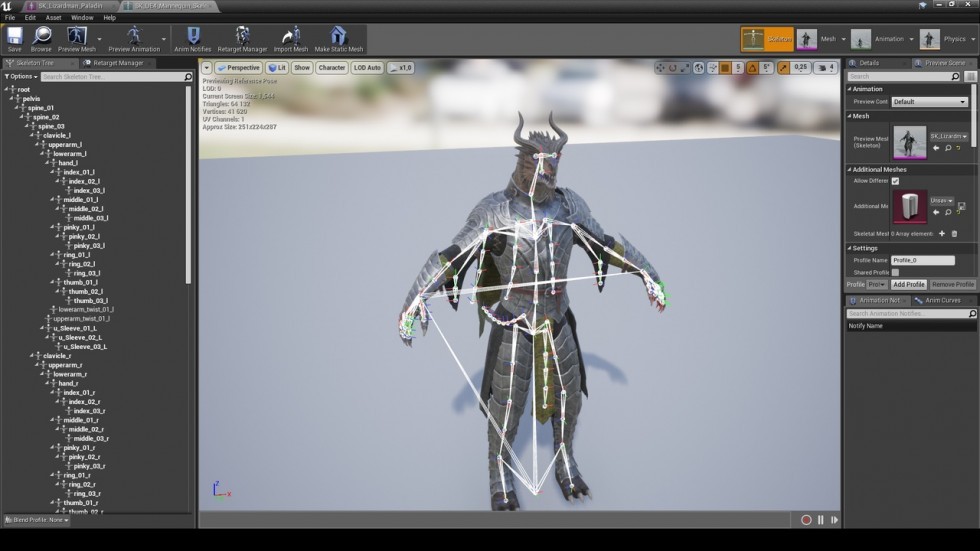
Task: Switch to the Physics editor mode
Action: 944,39
